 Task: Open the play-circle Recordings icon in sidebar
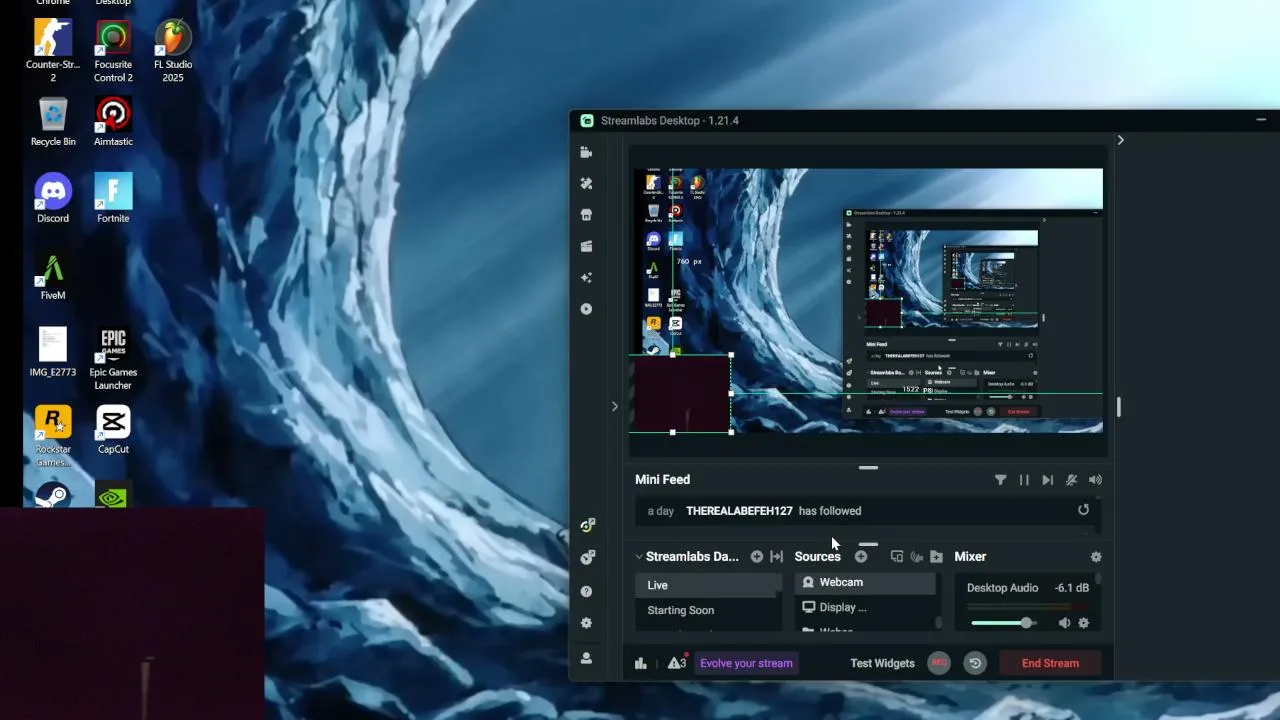pyautogui.click(x=586, y=309)
